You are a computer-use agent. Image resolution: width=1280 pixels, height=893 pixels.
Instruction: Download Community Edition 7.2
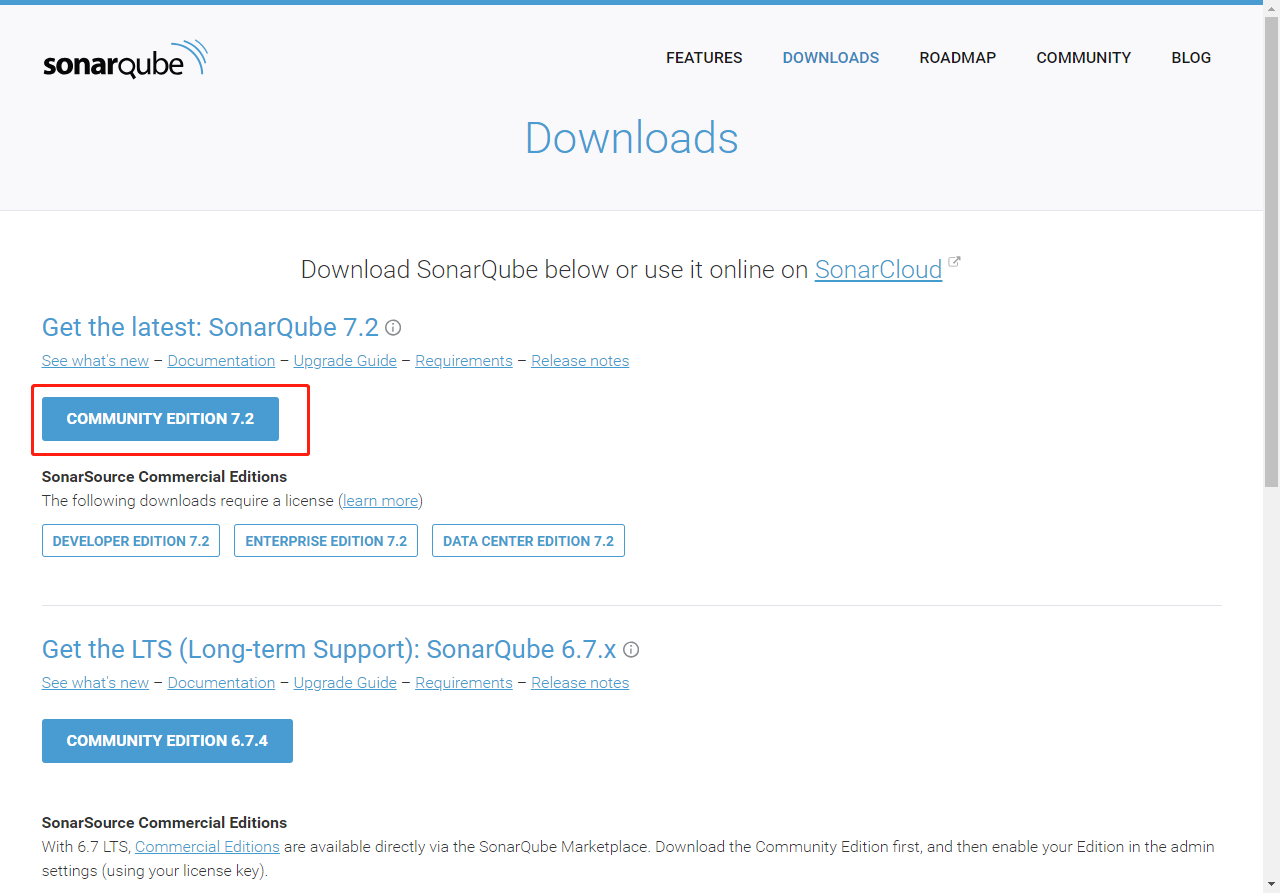[x=160, y=419]
